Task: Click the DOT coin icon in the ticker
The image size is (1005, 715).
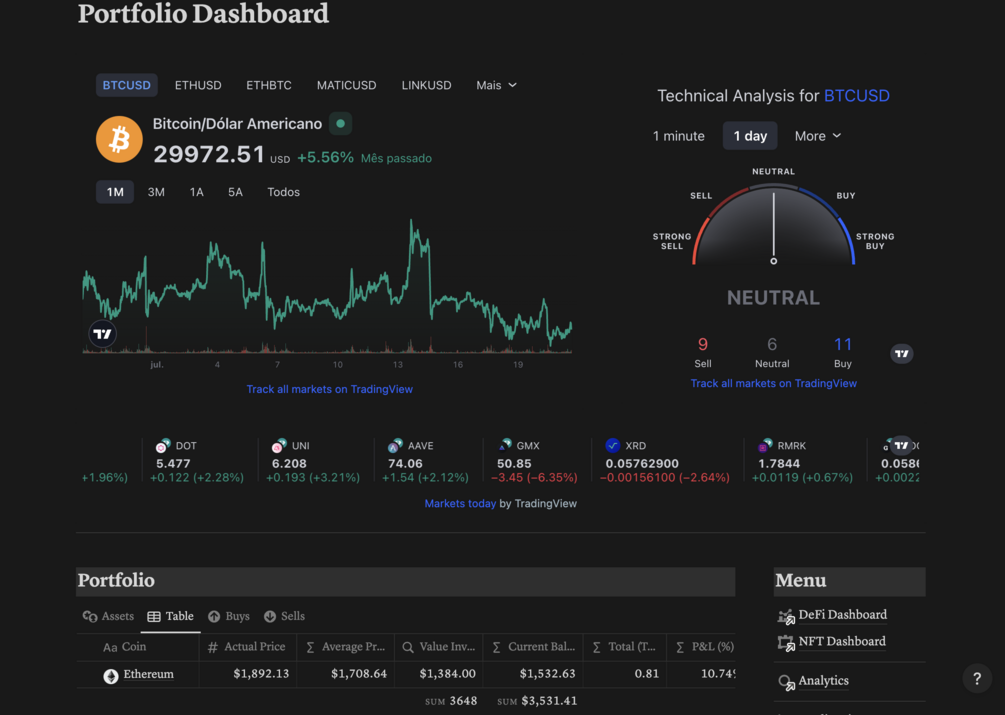Action: tap(163, 445)
